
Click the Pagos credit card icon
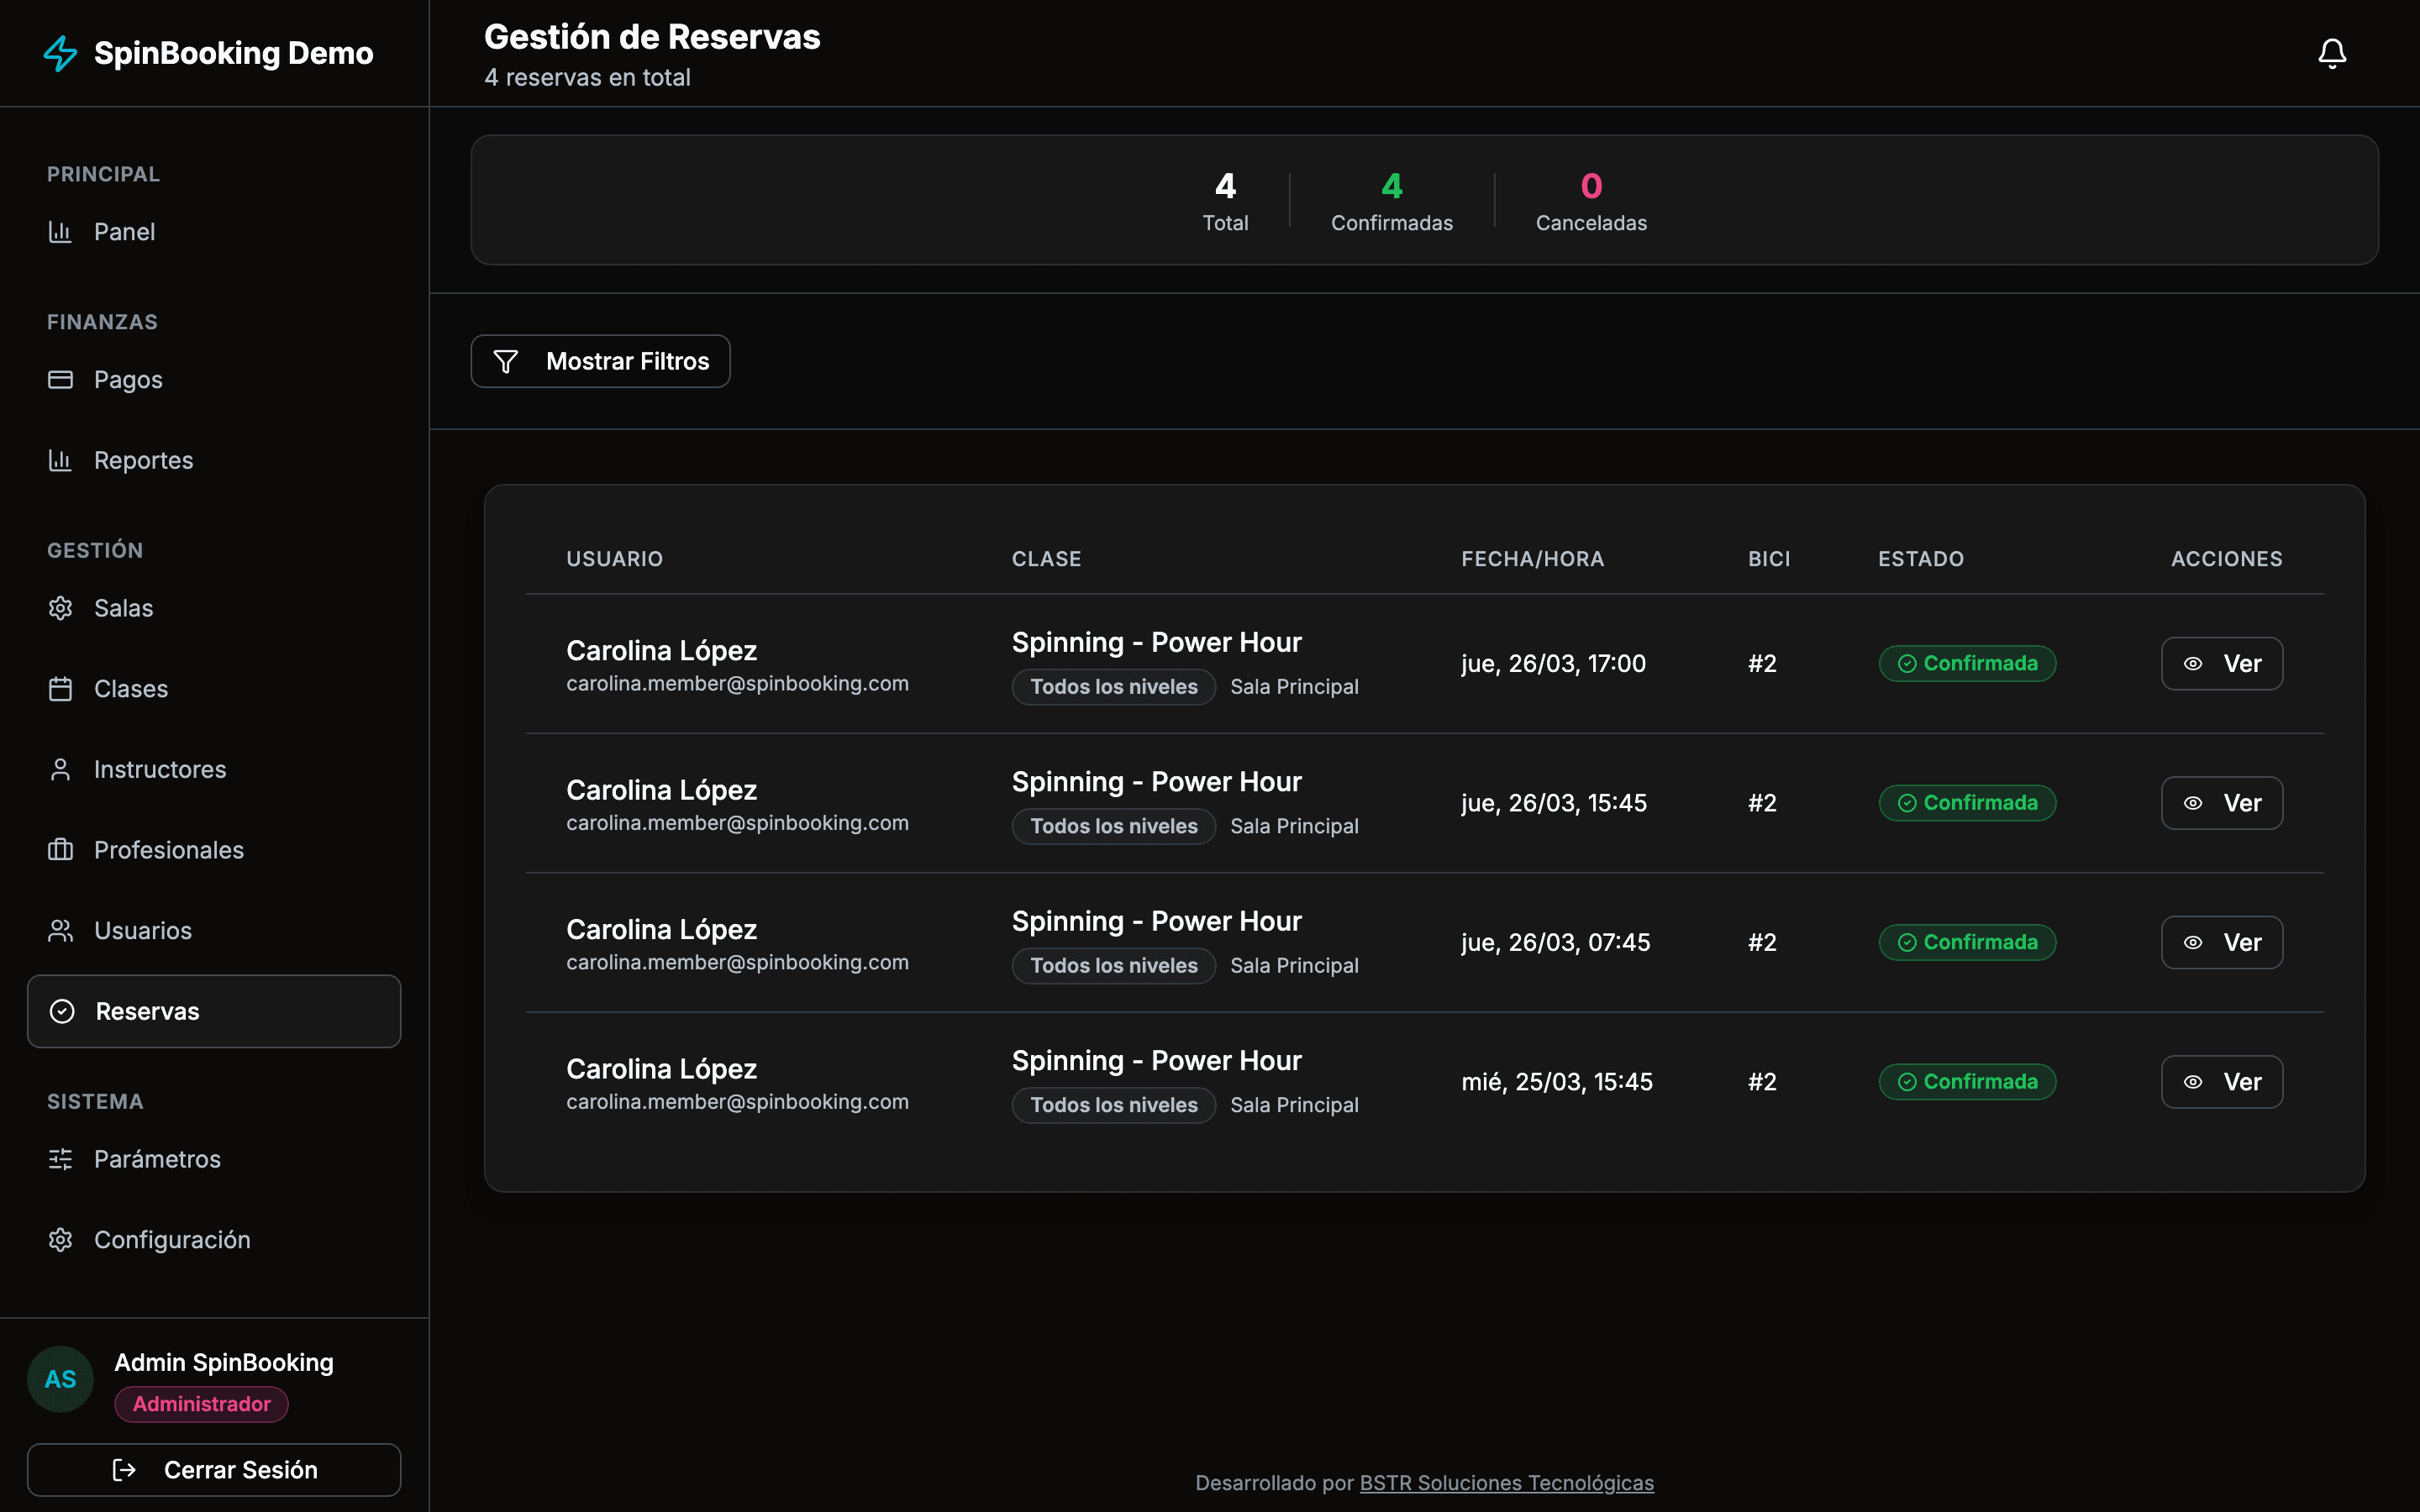[x=60, y=379]
